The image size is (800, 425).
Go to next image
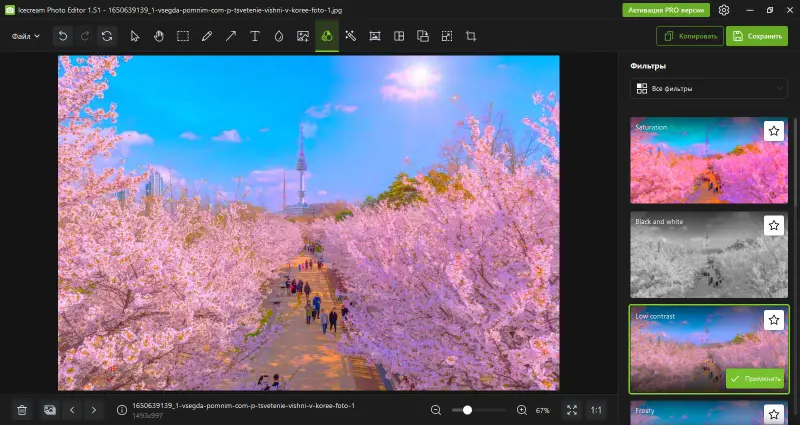pyautogui.click(x=94, y=410)
